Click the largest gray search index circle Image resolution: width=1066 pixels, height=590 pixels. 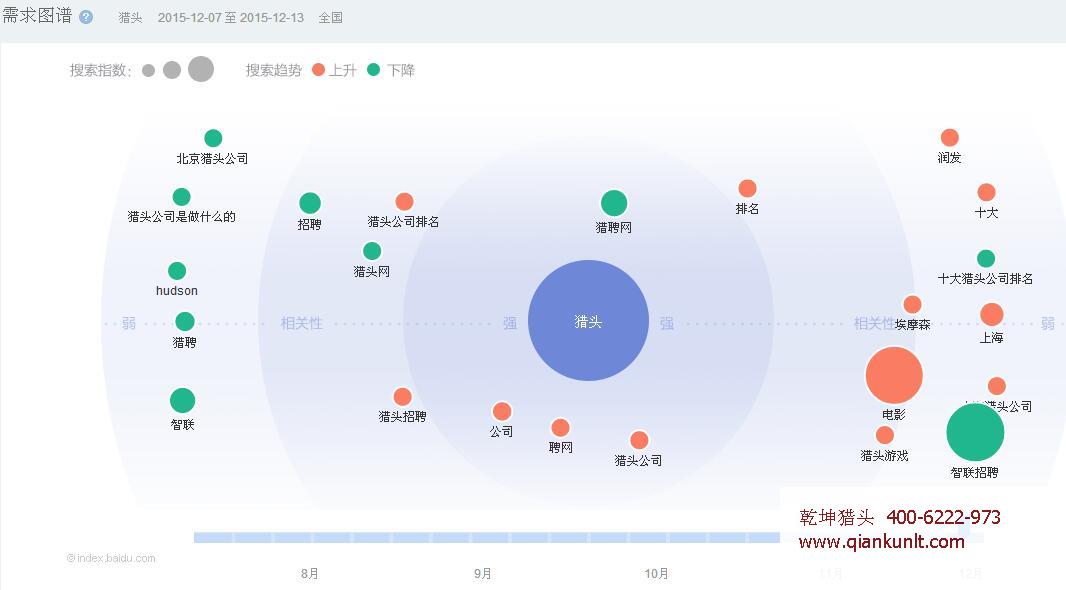point(201,69)
